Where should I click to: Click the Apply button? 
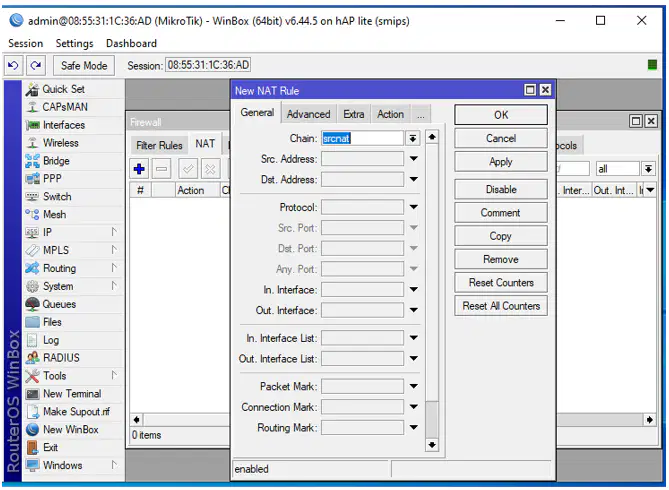(x=501, y=162)
